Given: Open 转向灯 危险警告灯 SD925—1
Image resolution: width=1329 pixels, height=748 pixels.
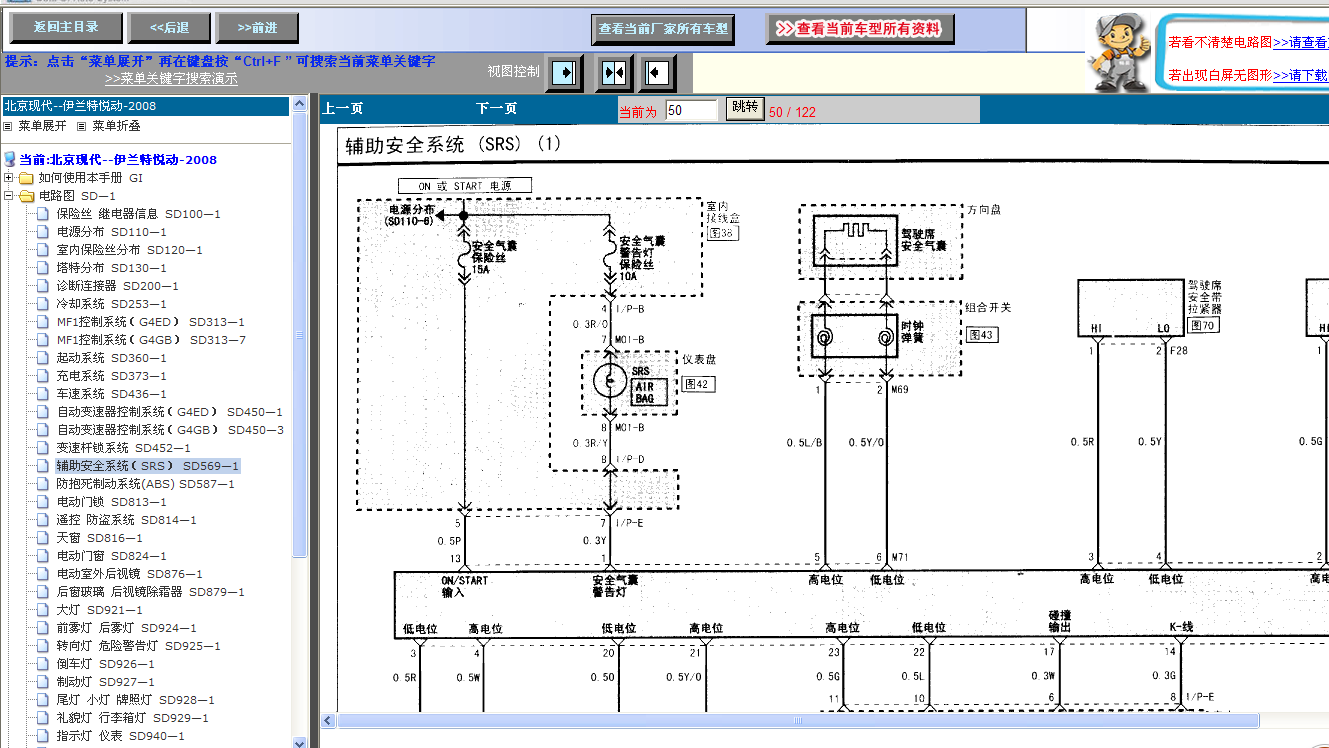Looking at the screenshot, I should click(139, 646).
